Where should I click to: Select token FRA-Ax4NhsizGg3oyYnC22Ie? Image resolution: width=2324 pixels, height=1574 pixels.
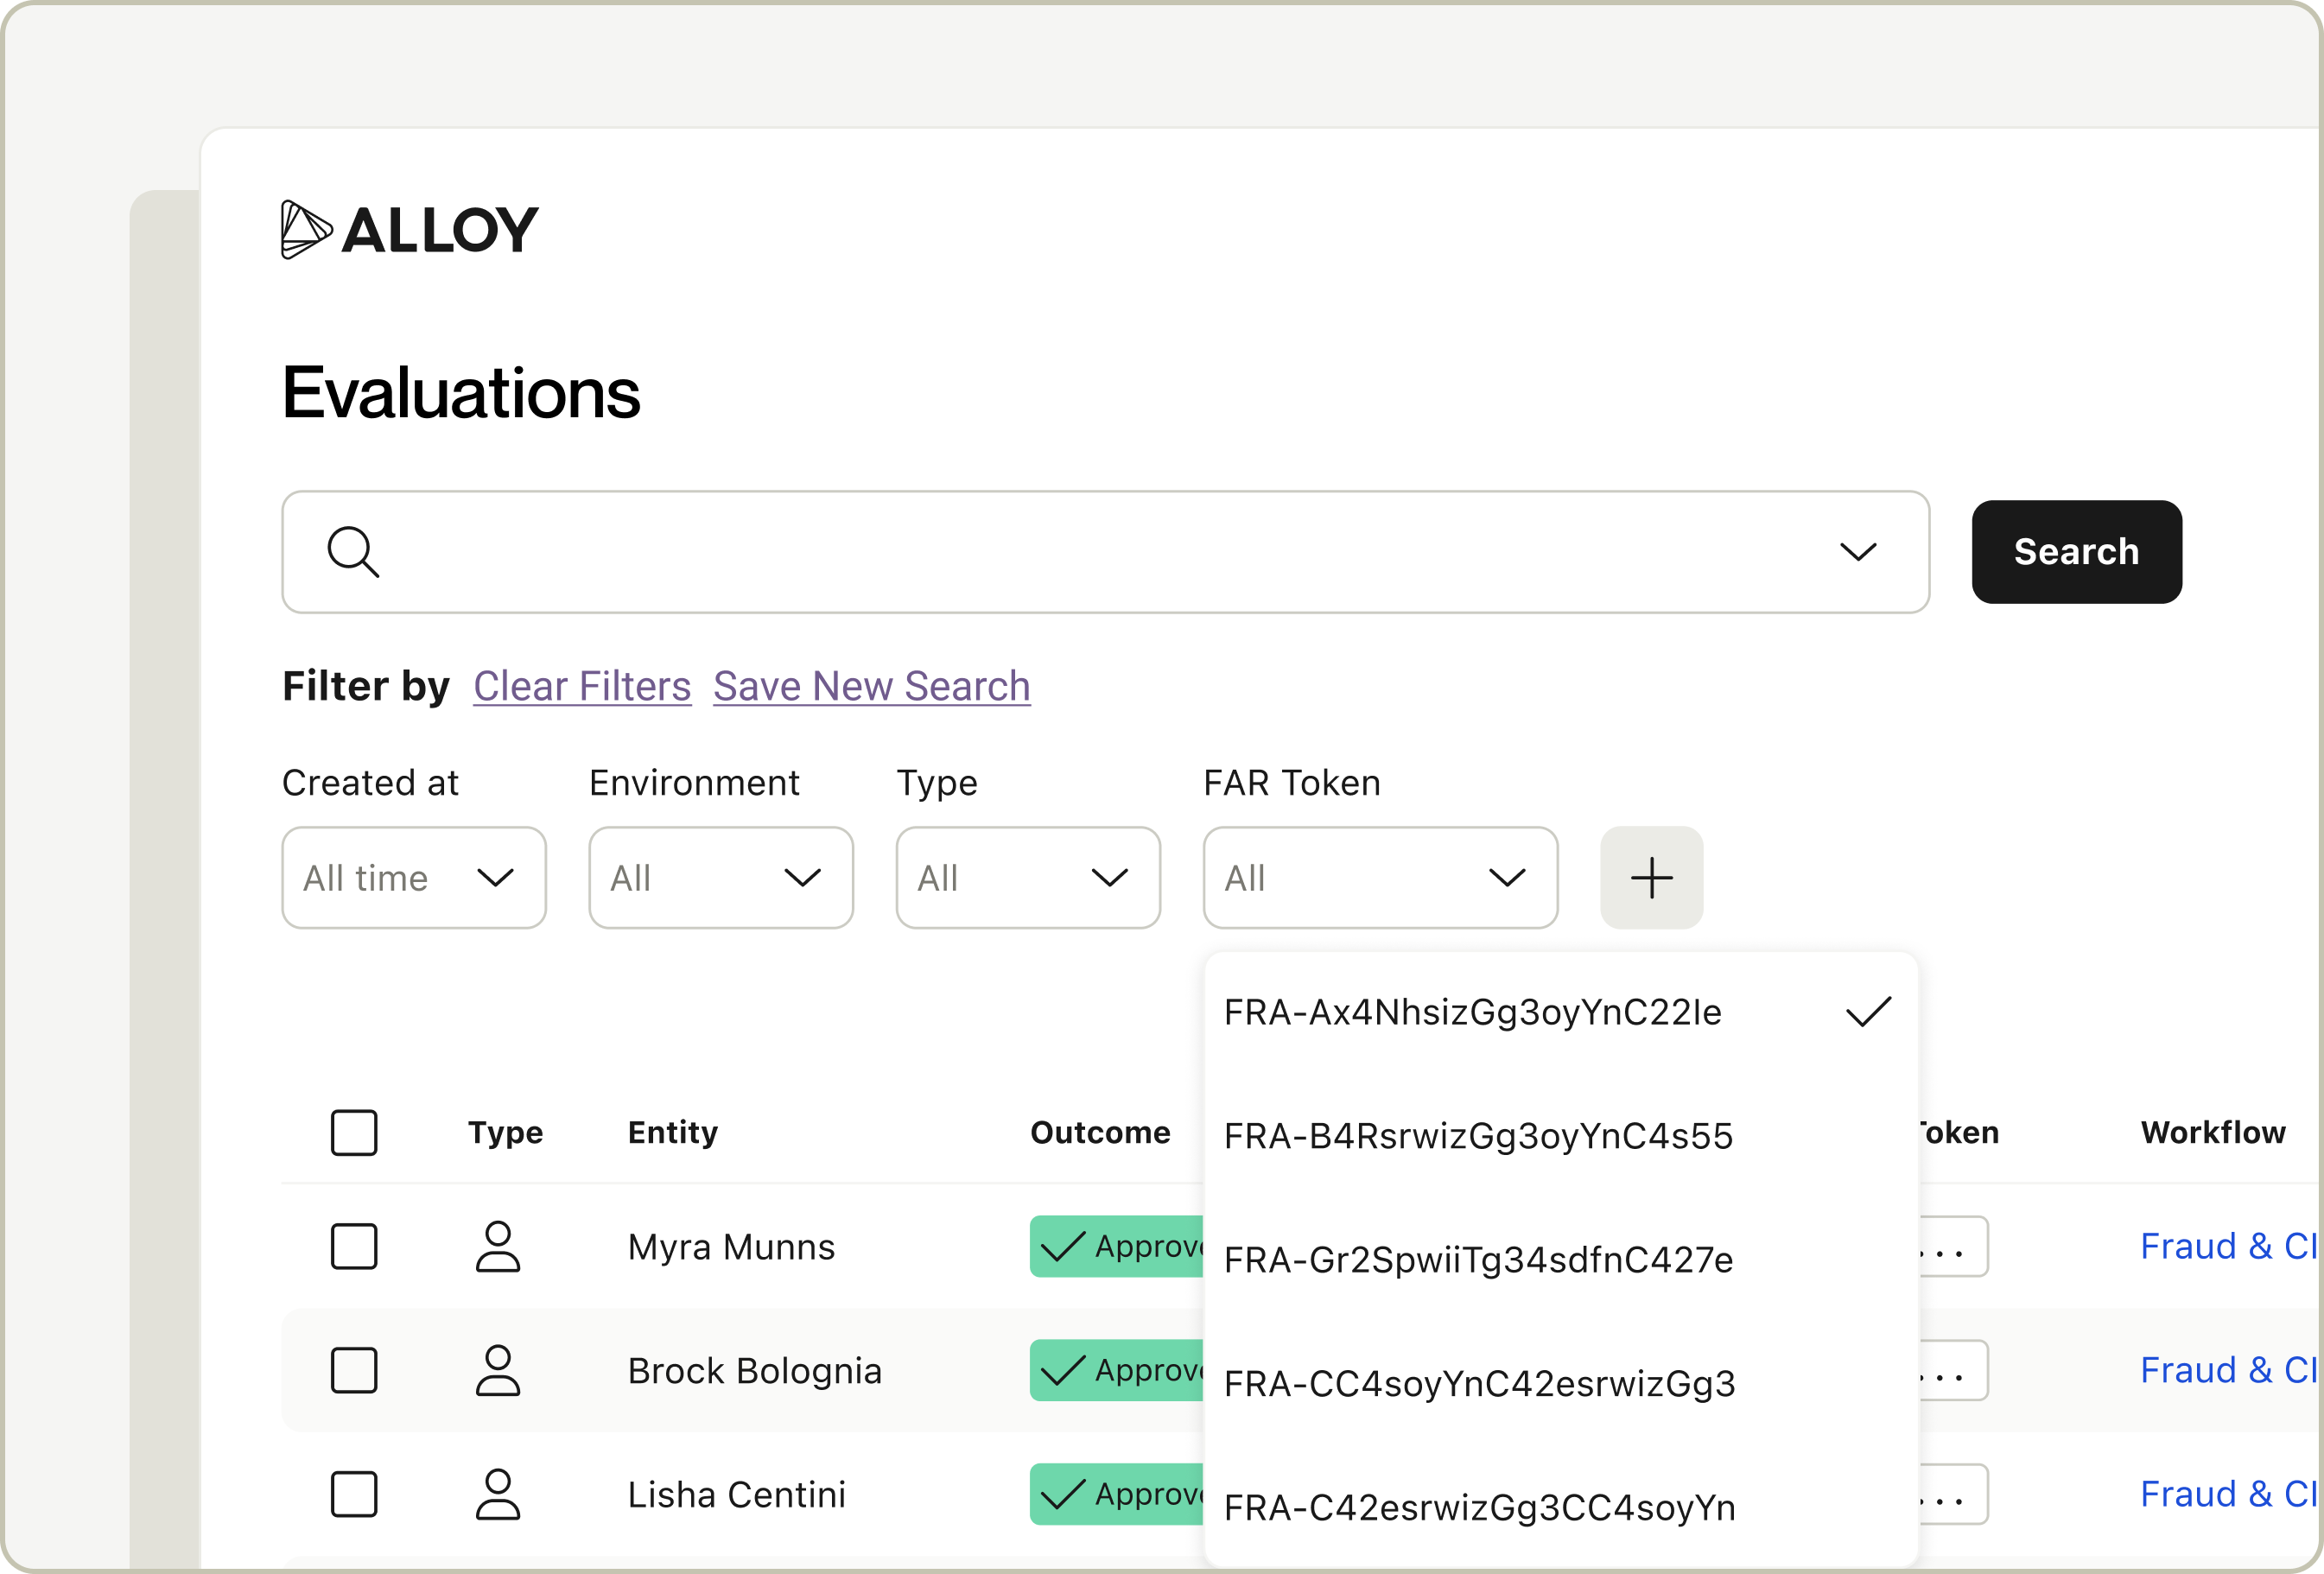tap(1560, 1012)
